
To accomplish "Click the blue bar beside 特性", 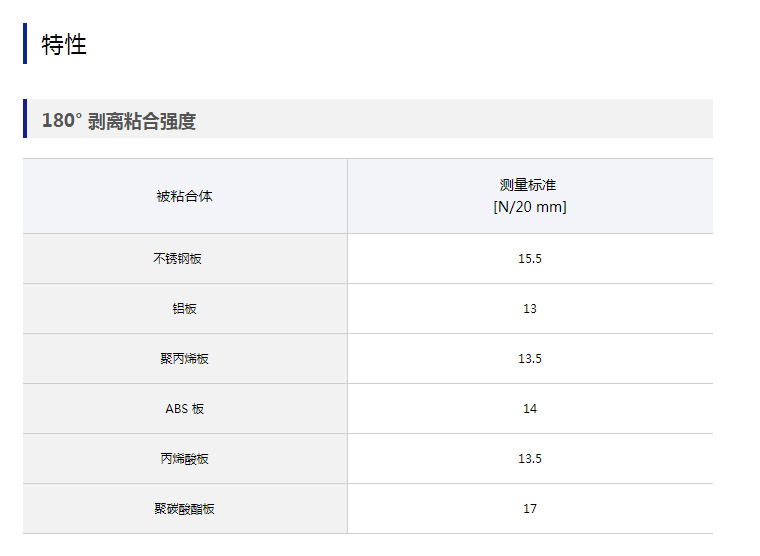I will [x=25, y=44].
